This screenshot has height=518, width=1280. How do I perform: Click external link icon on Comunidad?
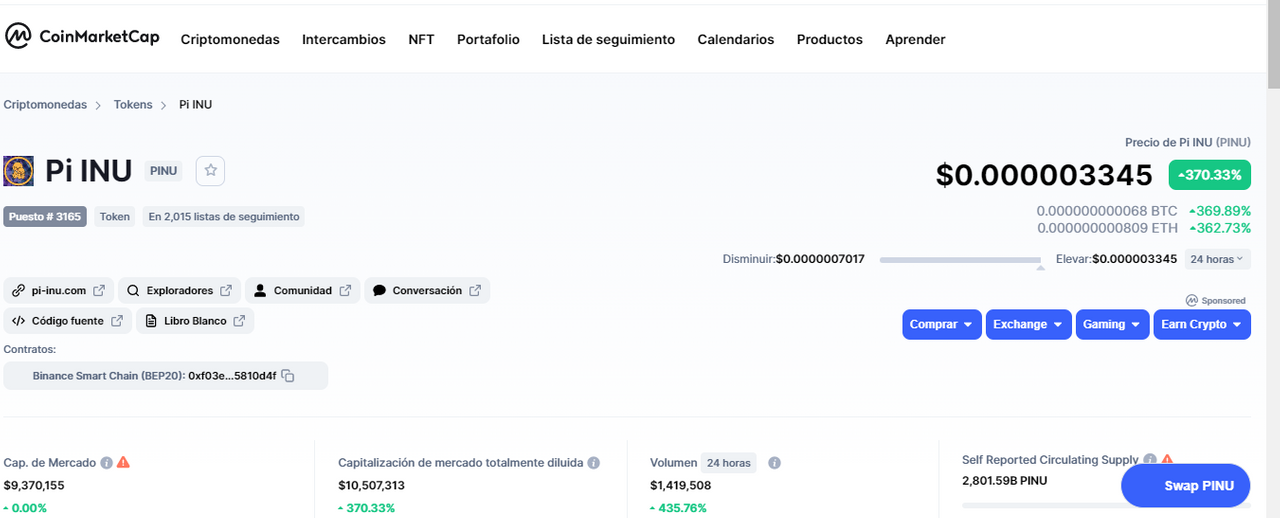pos(345,291)
